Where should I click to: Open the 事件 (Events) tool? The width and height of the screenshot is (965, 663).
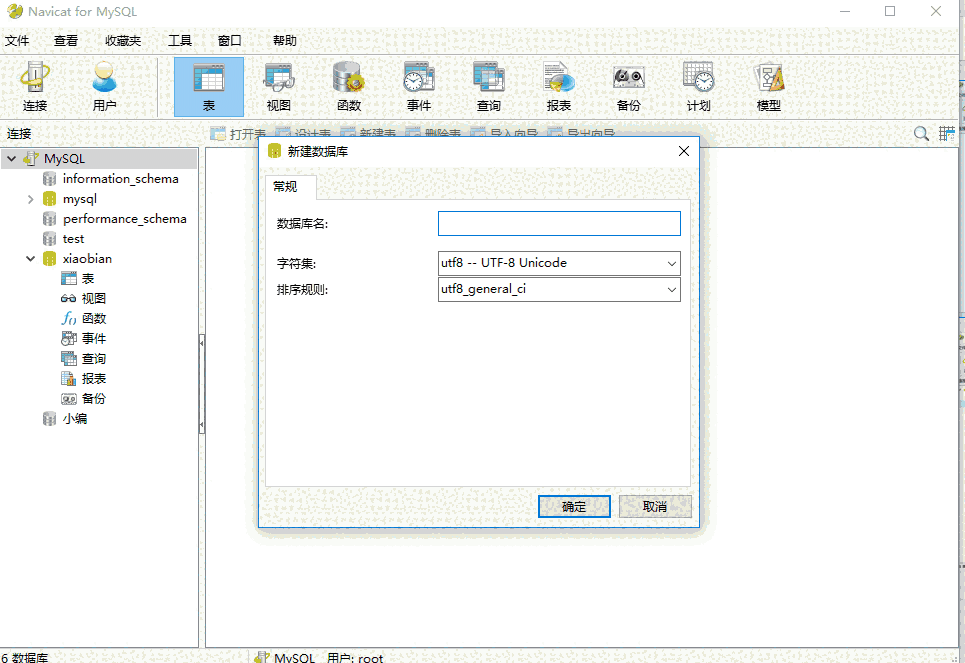click(x=418, y=86)
